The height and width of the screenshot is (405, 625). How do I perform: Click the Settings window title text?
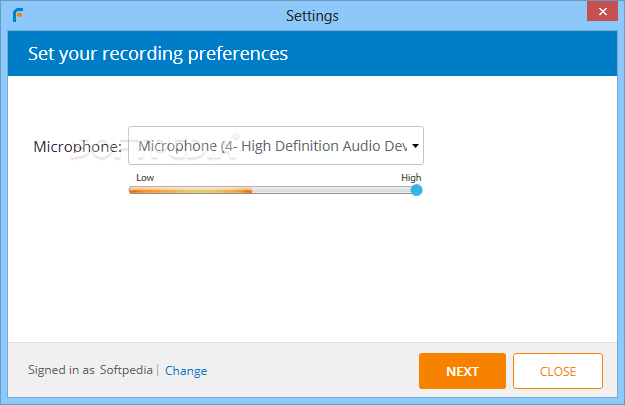click(x=312, y=16)
